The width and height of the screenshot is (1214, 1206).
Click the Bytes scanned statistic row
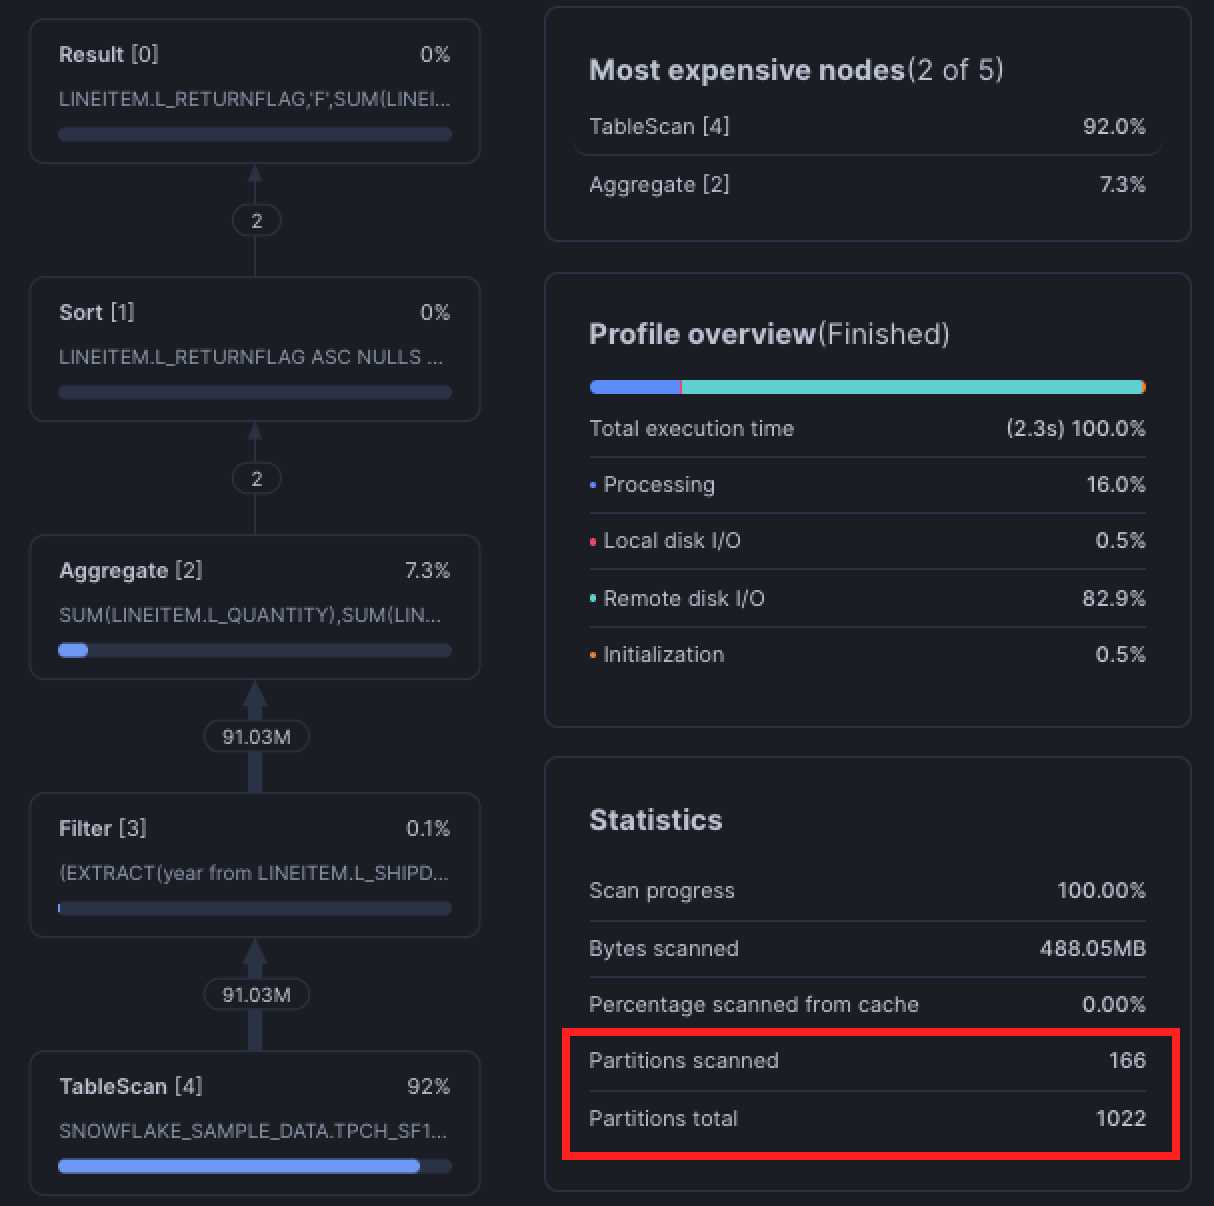click(x=866, y=949)
